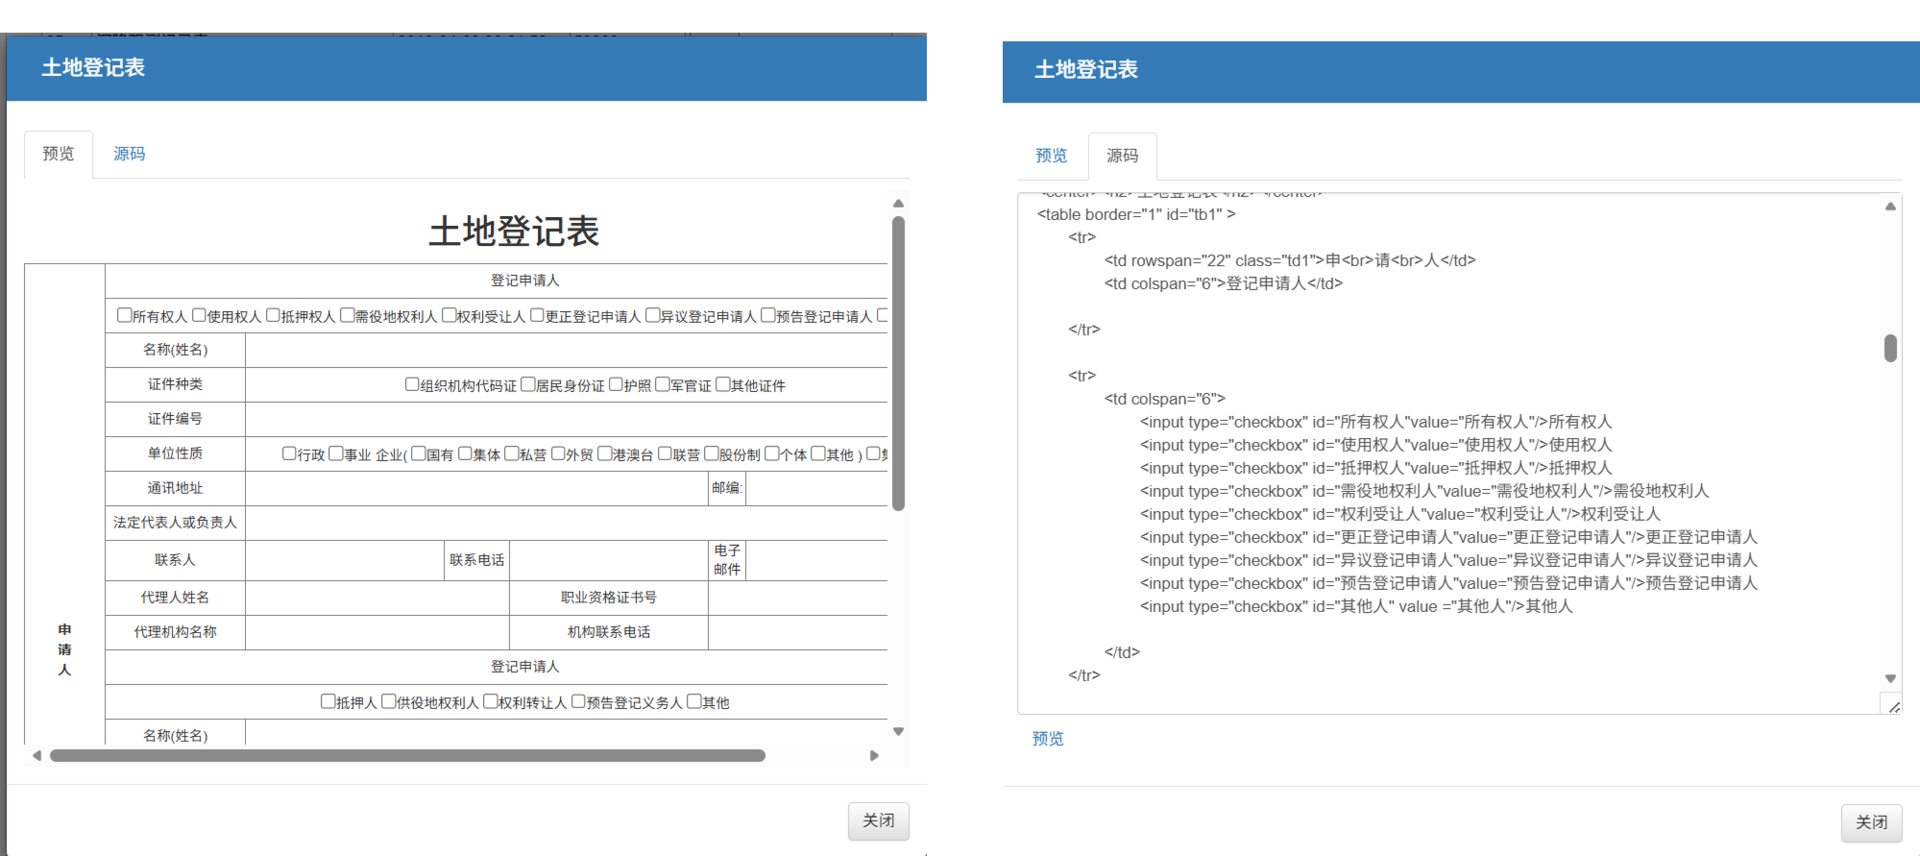Image resolution: width=1920 pixels, height=856 pixels.
Task: Click the vertical scrollbar up arrow in form preview
Action: (x=898, y=204)
